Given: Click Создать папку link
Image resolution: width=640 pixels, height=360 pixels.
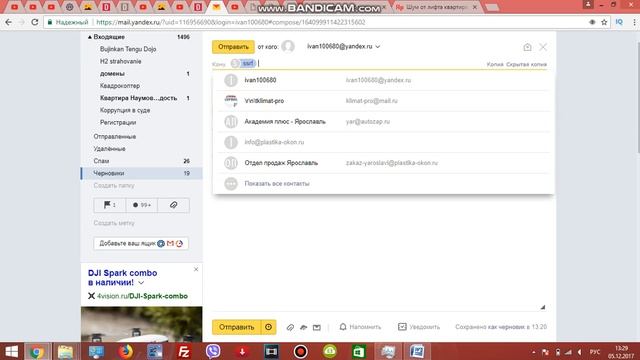Looking at the screenshot, I should (114, 185).
